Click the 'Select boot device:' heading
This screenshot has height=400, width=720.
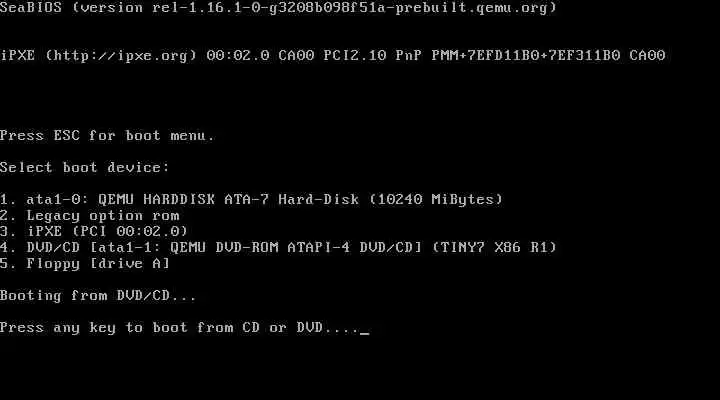(84, 167)
